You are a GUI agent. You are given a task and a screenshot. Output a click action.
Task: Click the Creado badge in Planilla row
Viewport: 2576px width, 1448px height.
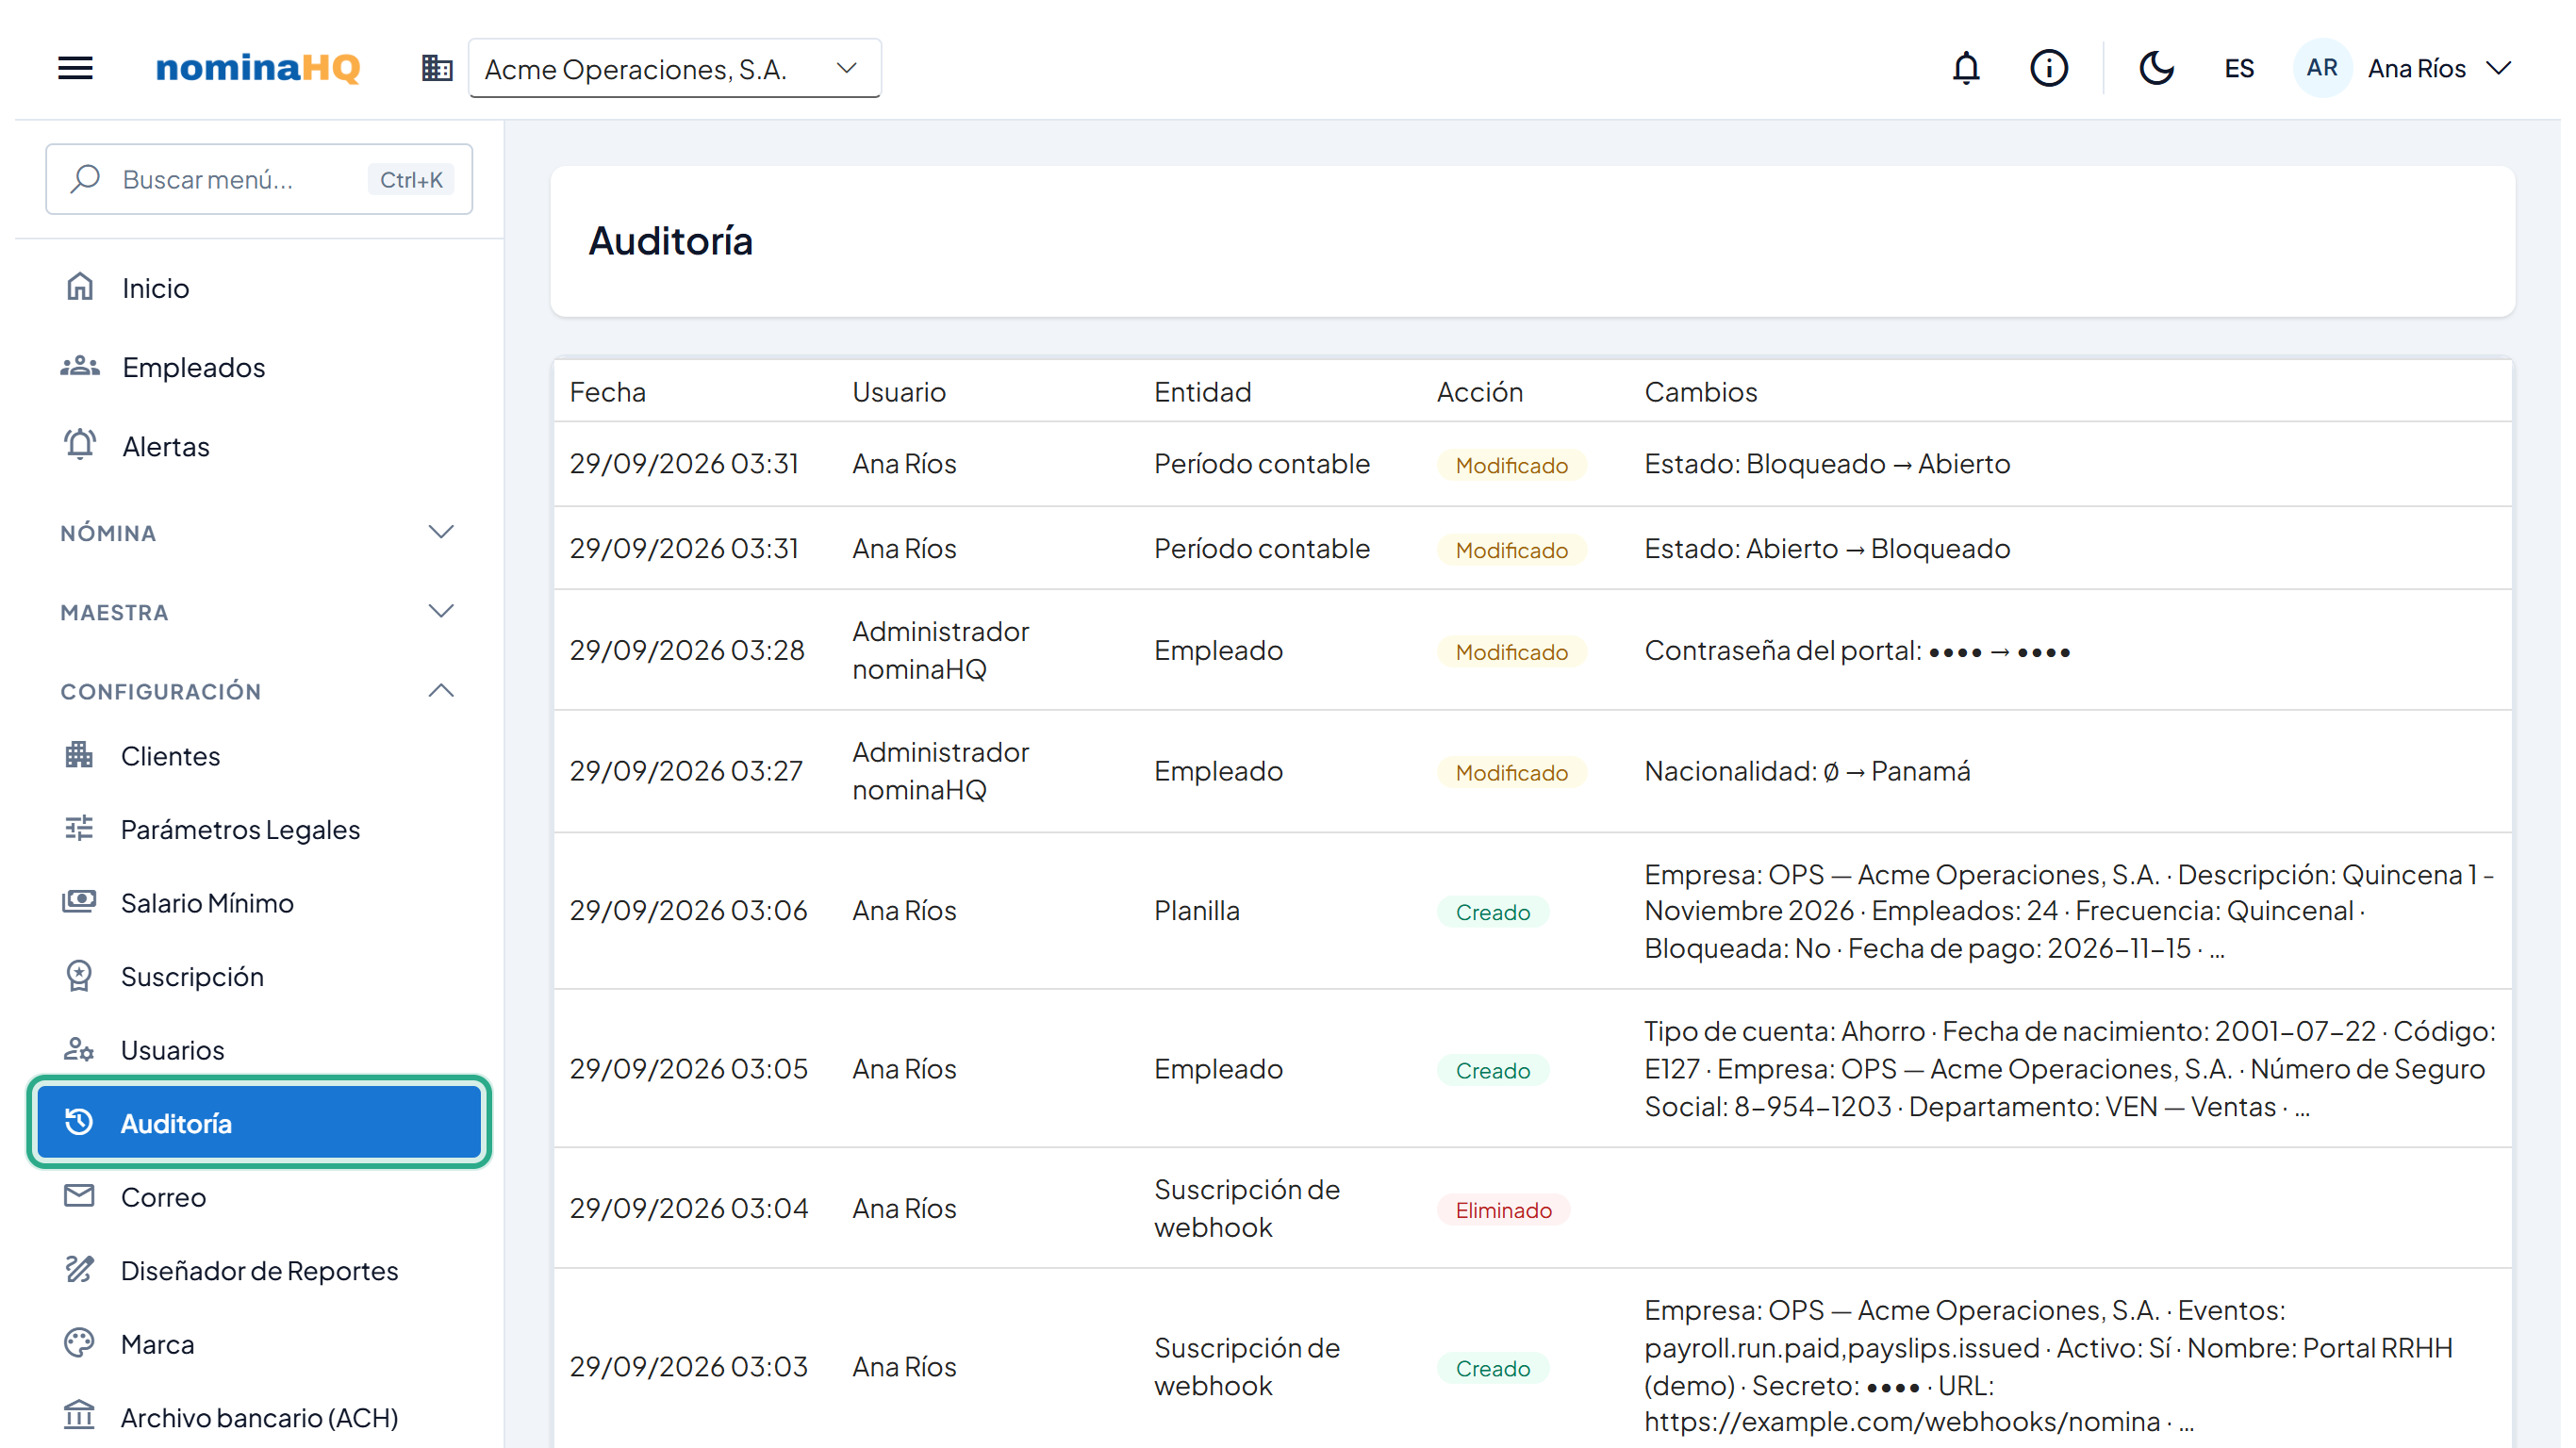point(1493,912)
